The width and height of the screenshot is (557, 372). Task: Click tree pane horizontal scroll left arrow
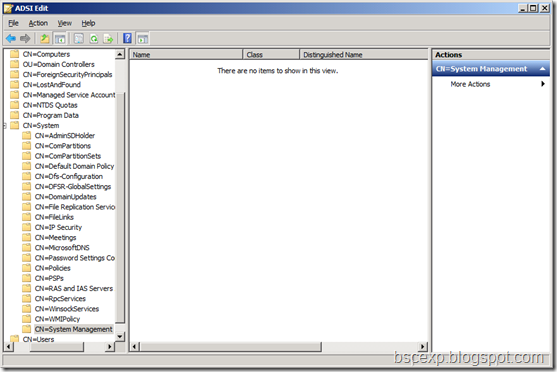8,346
